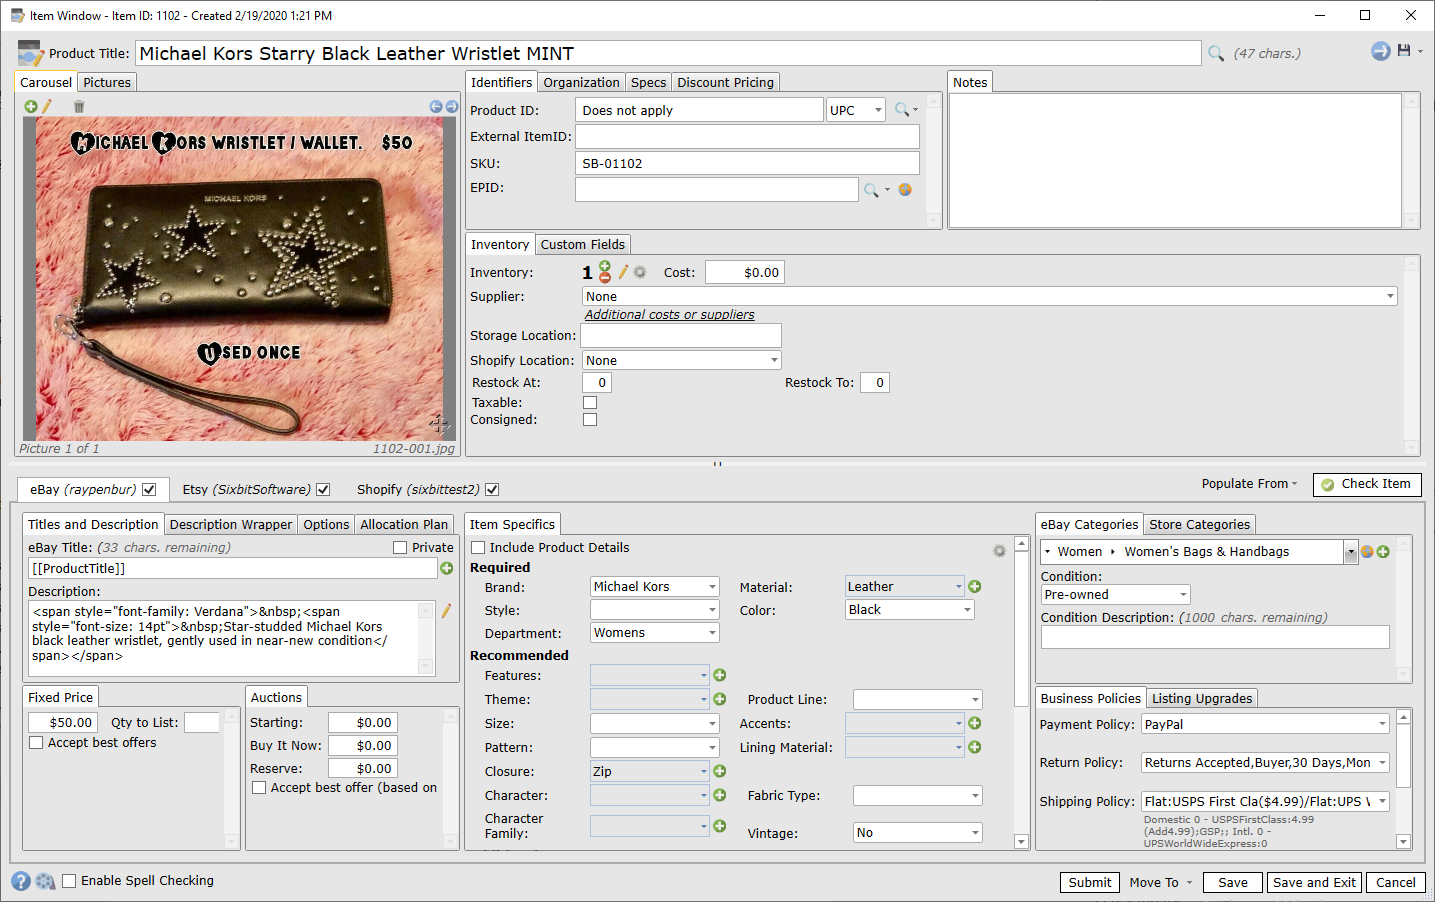Open the Discount Pricing tab

[725, 83]
